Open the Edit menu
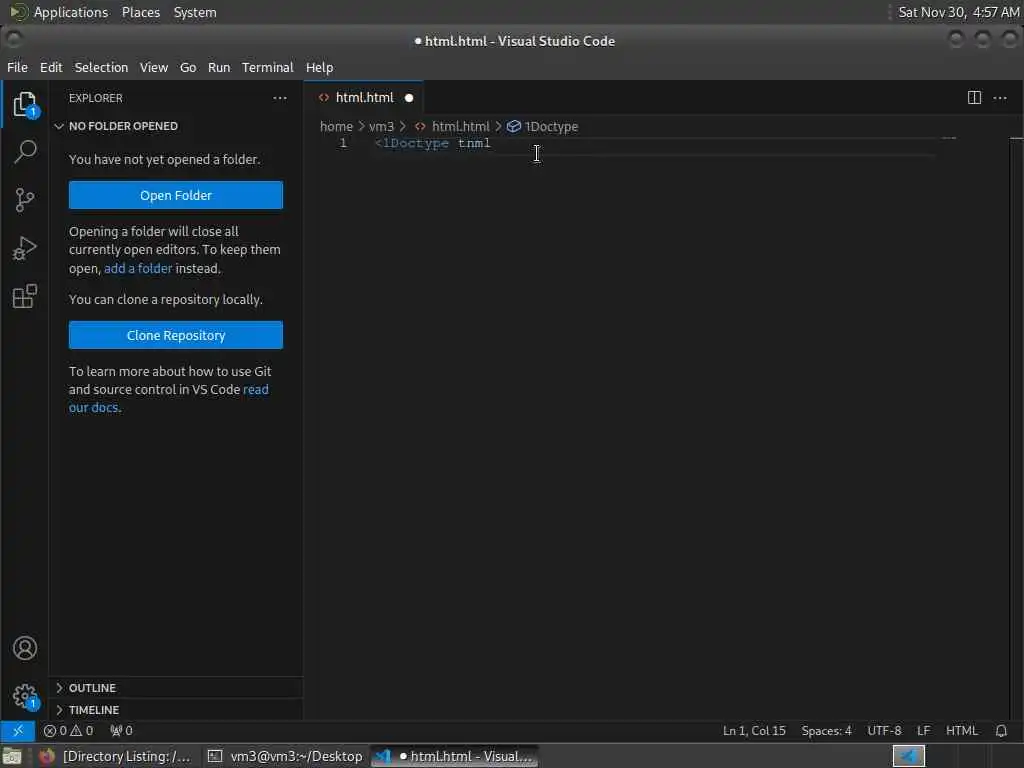1024x768 pixels. [x=51, y=67]
